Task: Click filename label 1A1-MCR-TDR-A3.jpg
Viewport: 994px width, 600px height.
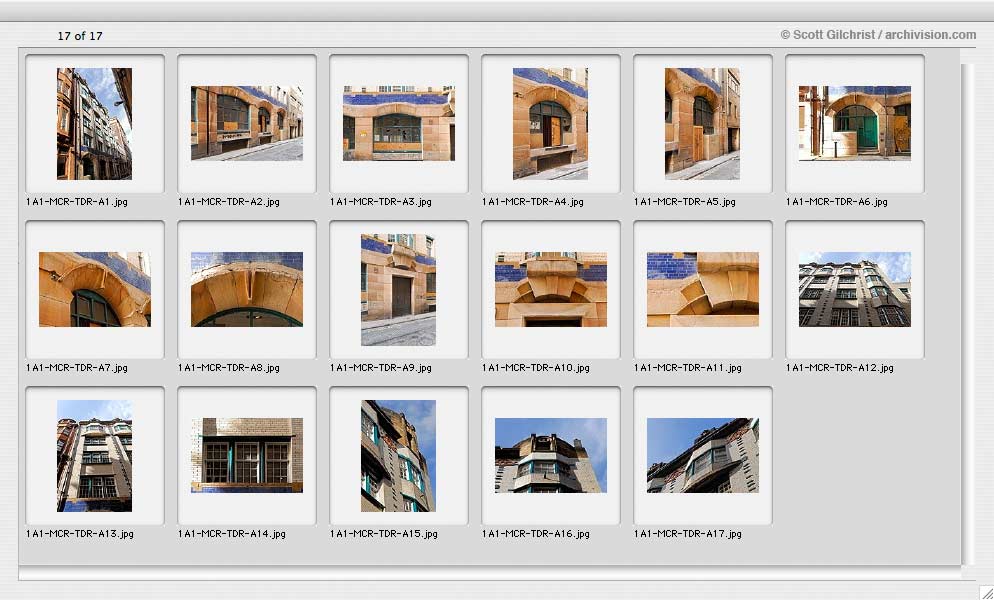Action: pos(381,202)
